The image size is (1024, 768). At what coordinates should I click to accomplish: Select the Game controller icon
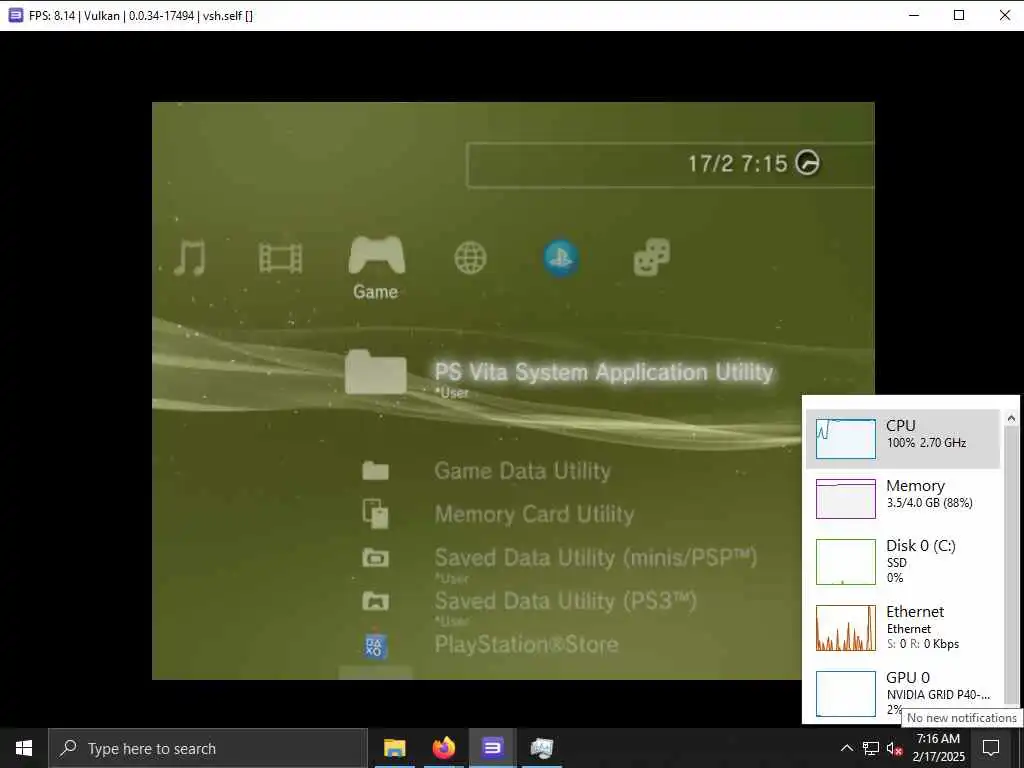[x=377, y=255]
